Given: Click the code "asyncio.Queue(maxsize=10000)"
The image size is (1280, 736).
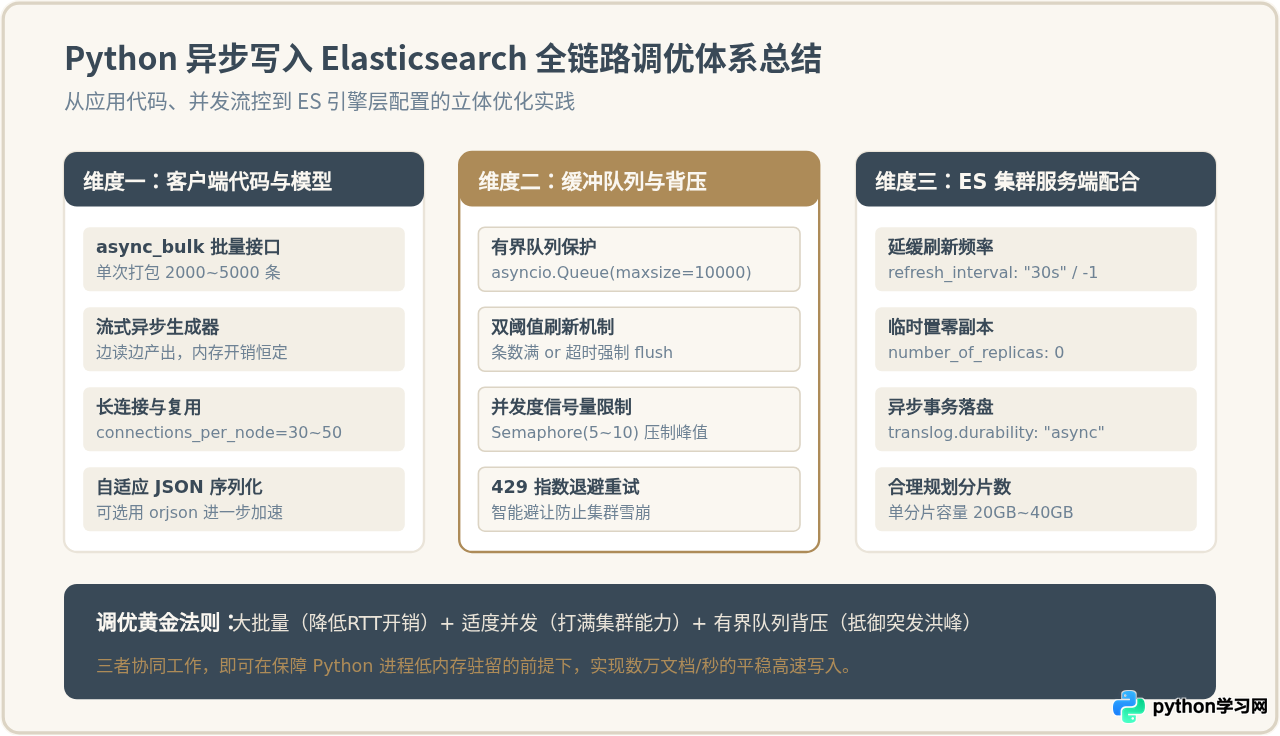Looking at the screenshot, I should (x=621, y=272).
